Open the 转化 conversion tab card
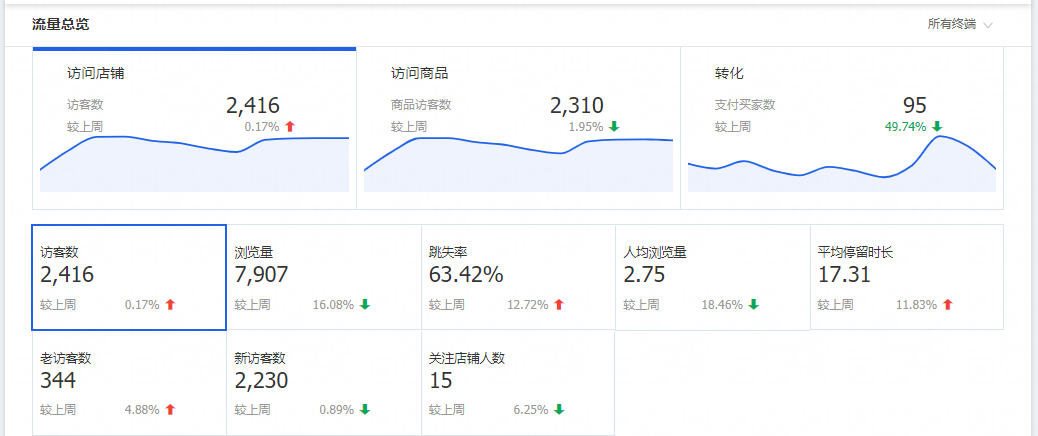The height and width of the screenshot is (436, 1038). tap(841, 128)
